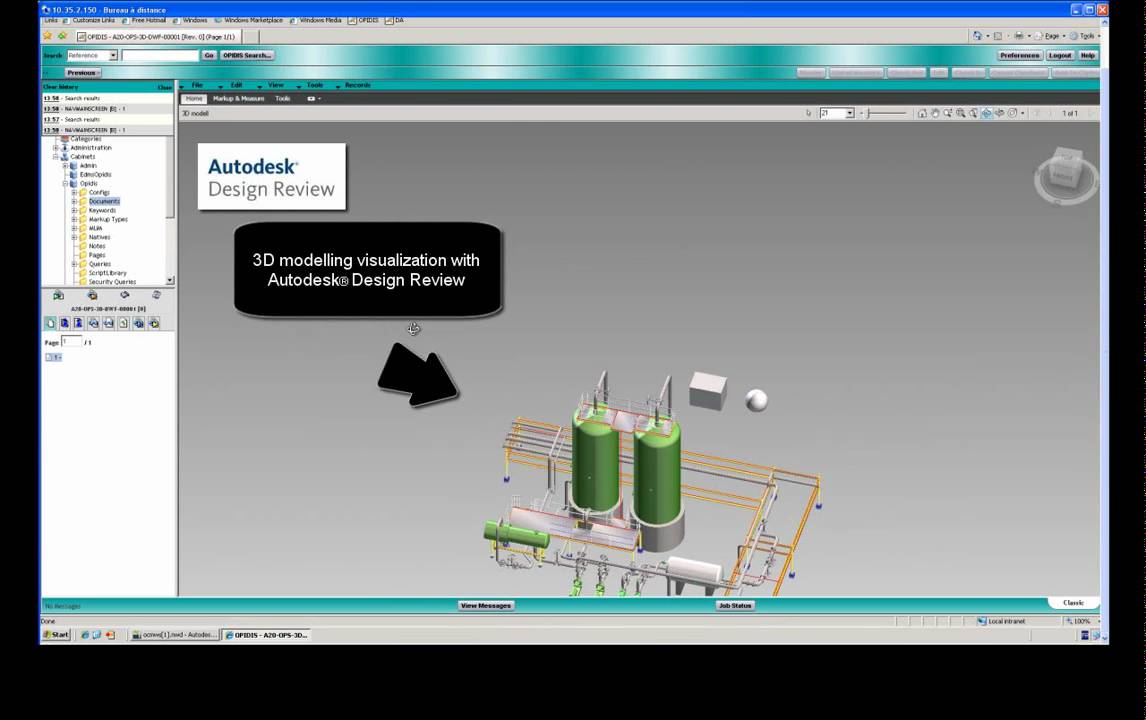Click the Home view icon in viewer toolbar
This screenshot has height=720, width=1146.
[922, 113]
